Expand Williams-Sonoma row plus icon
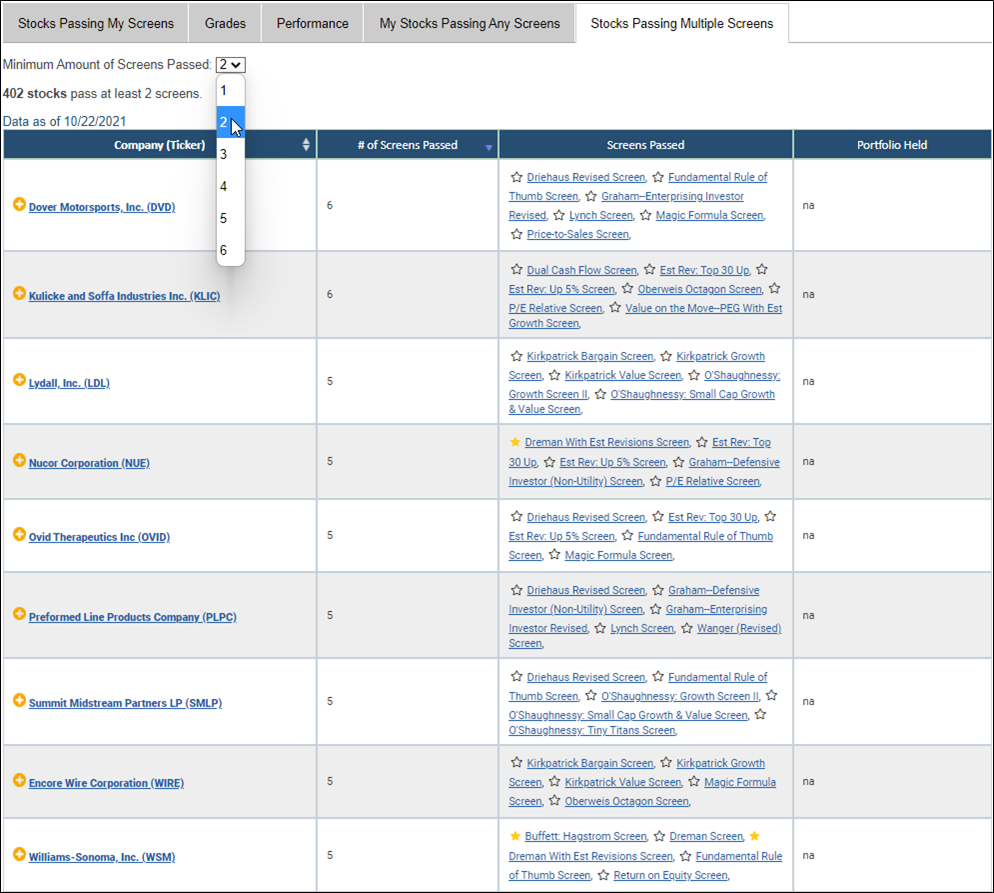The width and height of the screenshot is (994, 893). click(x=20, y=854)
